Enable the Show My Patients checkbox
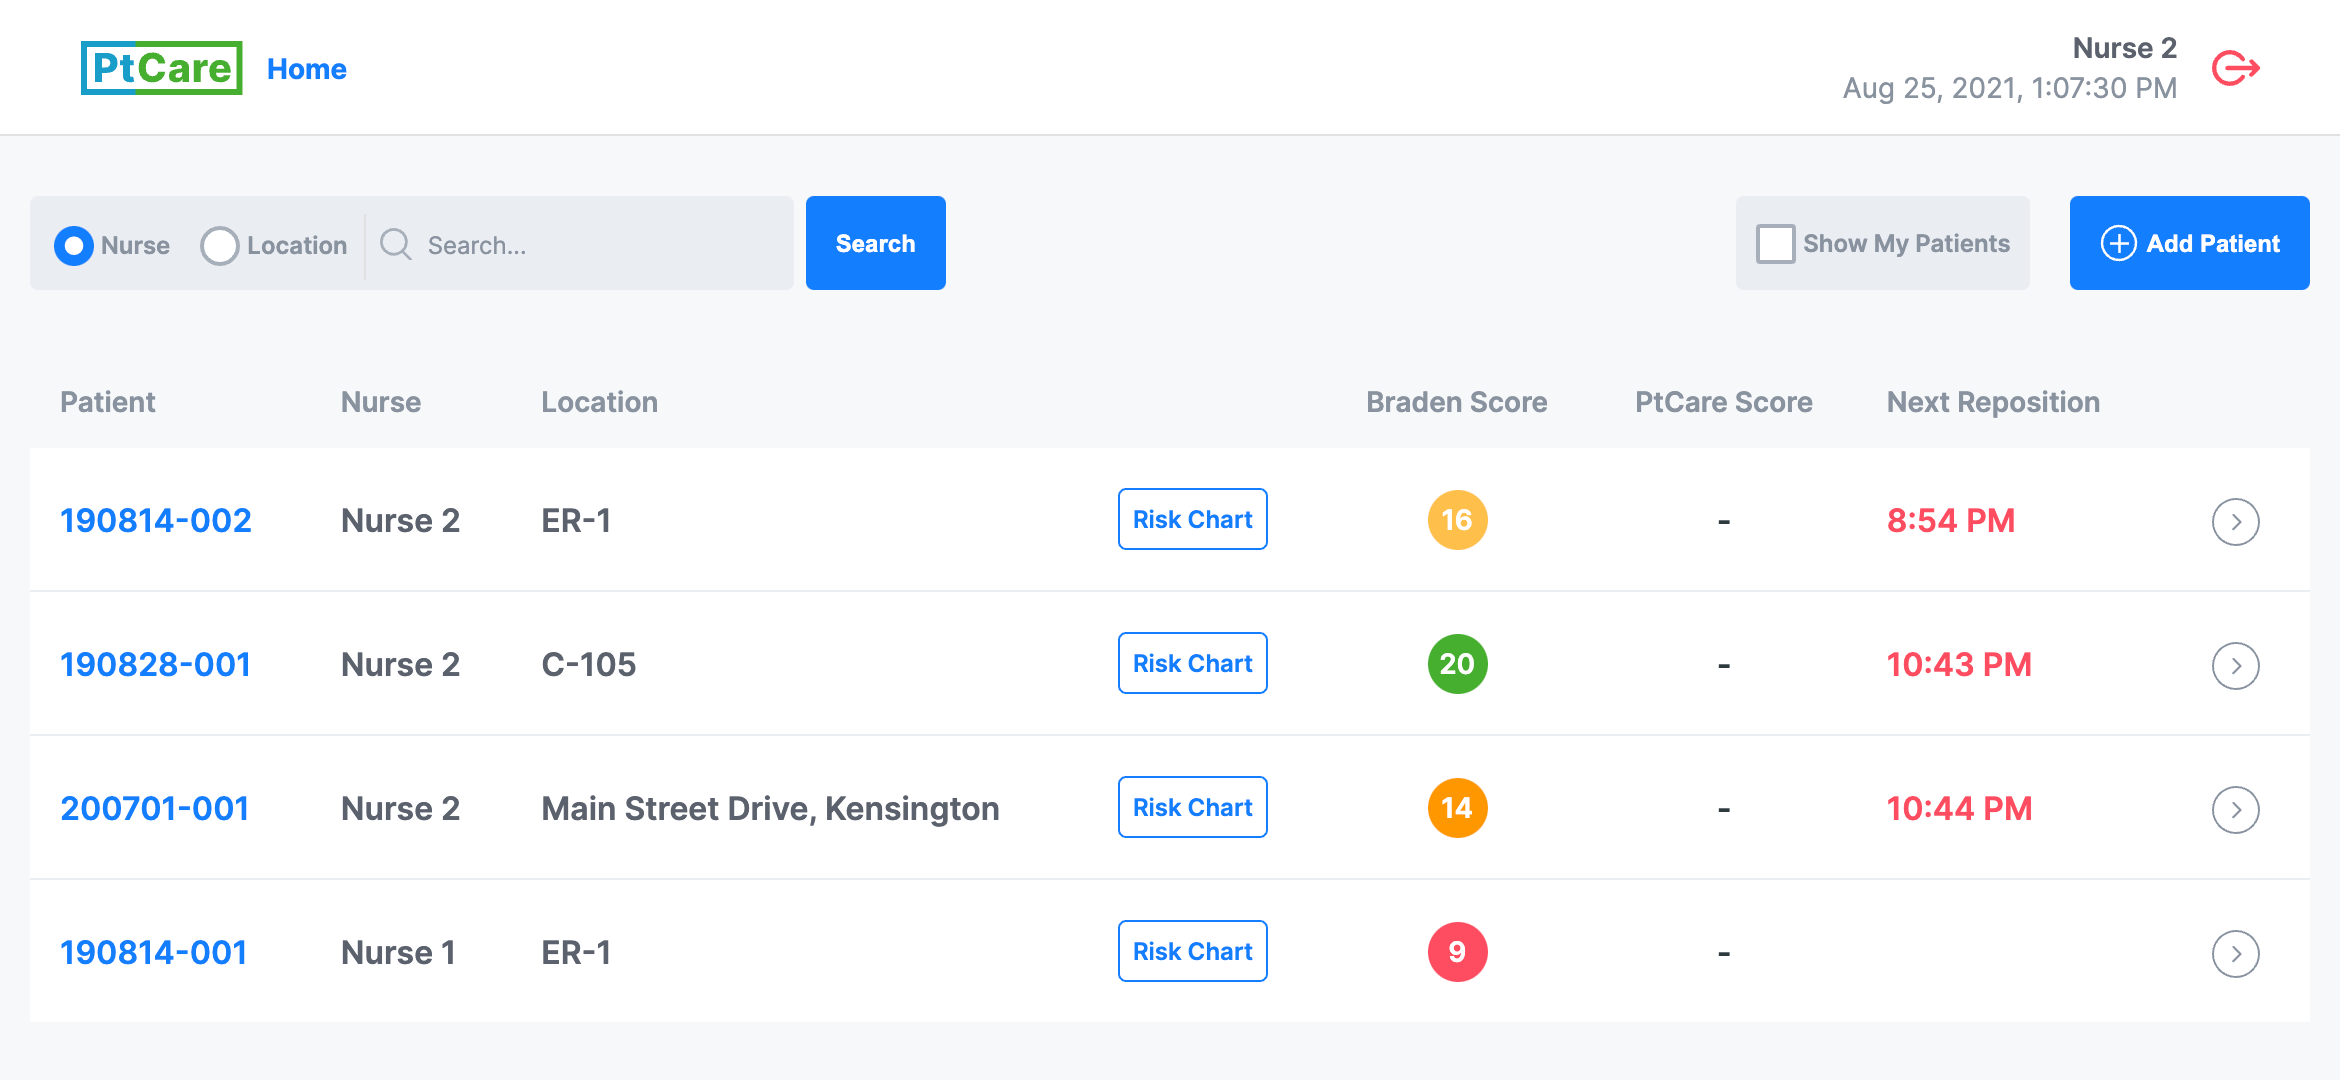This screenshot has height=1080, width=2340. coord(1776,244)
